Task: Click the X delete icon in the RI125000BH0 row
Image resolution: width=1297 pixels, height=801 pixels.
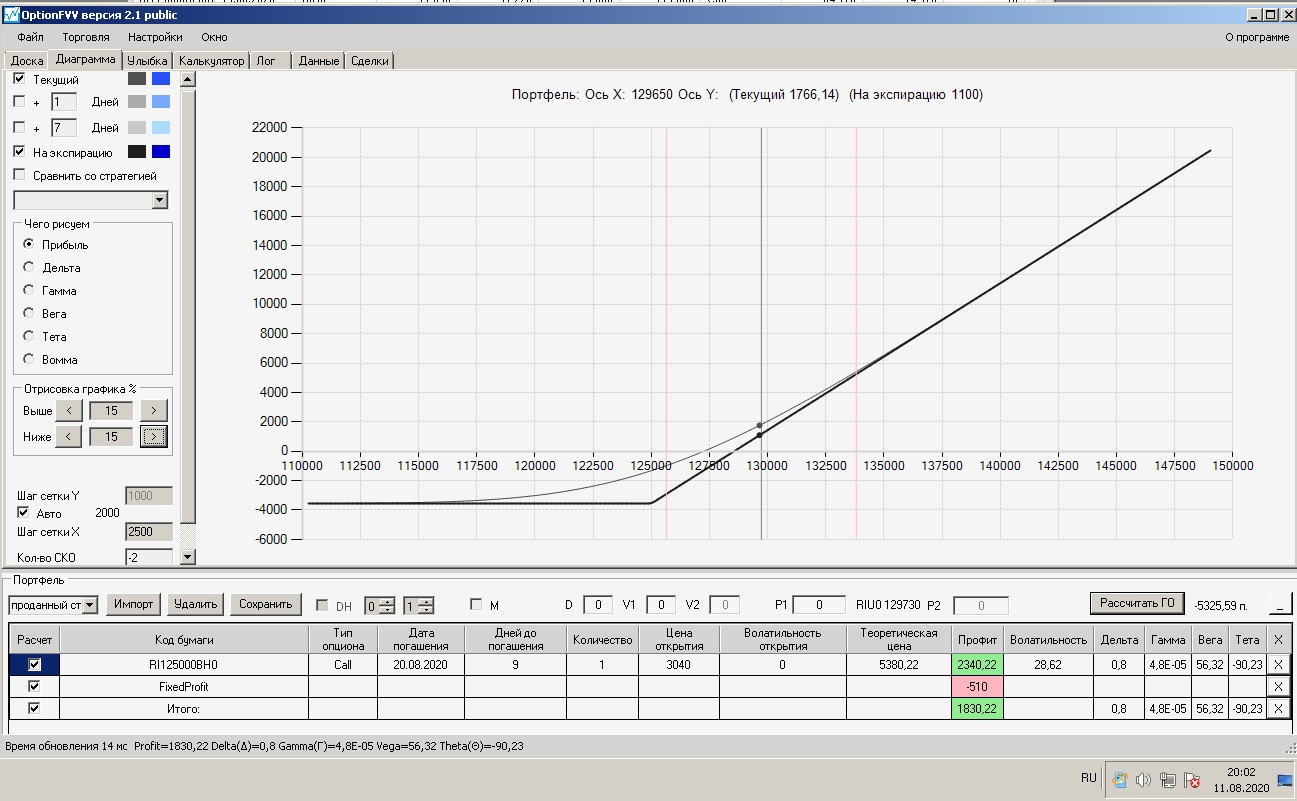Action: coord(1277,664)
